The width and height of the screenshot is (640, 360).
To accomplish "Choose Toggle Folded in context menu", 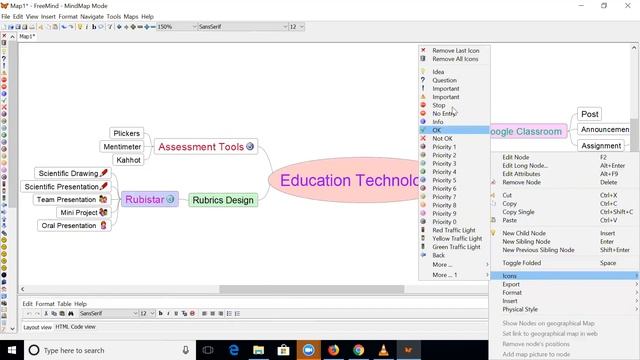I will (x=564, y=263).
